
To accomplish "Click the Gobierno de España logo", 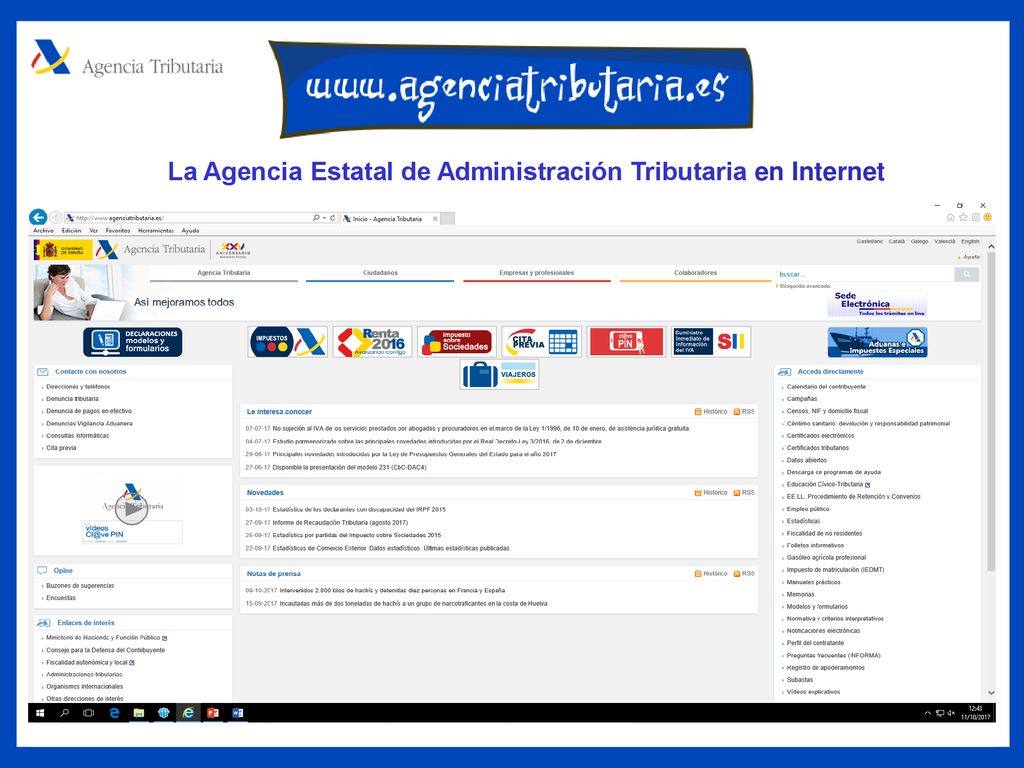I will pyautogui.click(x=63, y=249).
